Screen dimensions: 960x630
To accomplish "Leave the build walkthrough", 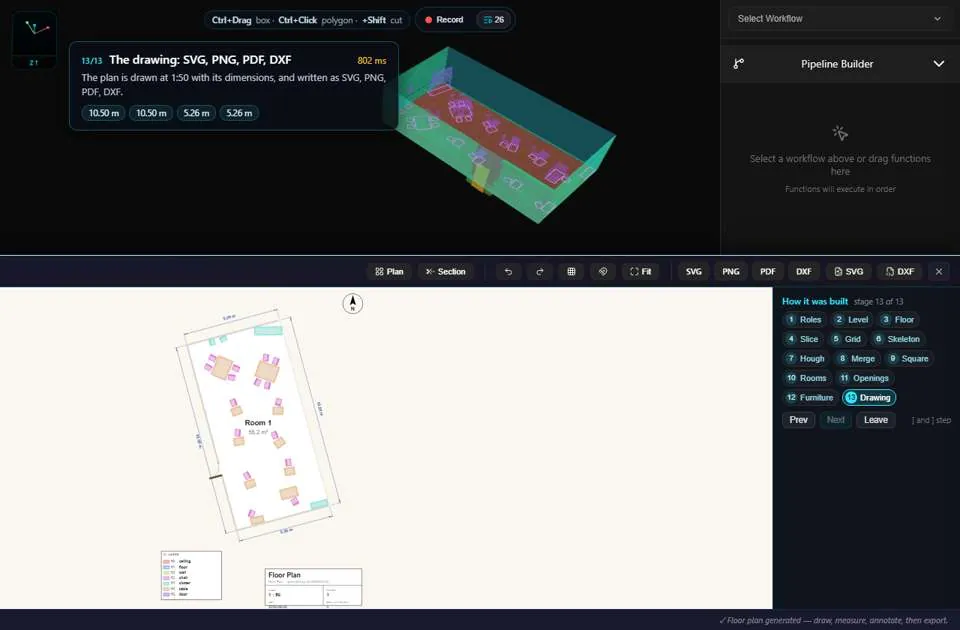I will click(876, 420).
